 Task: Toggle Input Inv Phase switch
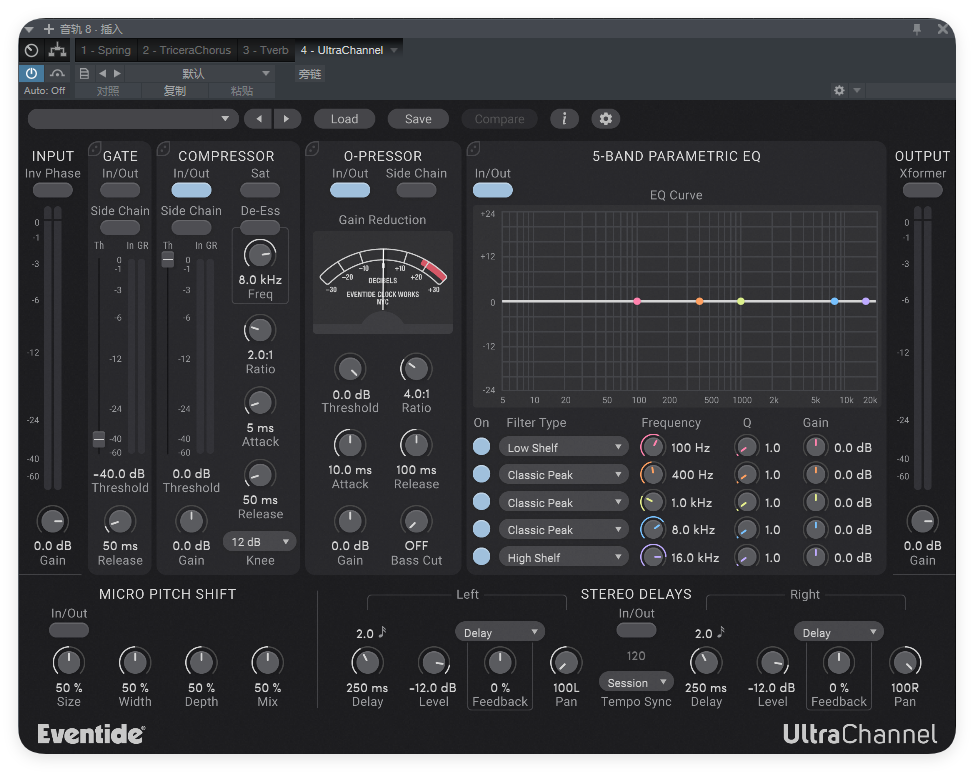click(x=53, y=190)
